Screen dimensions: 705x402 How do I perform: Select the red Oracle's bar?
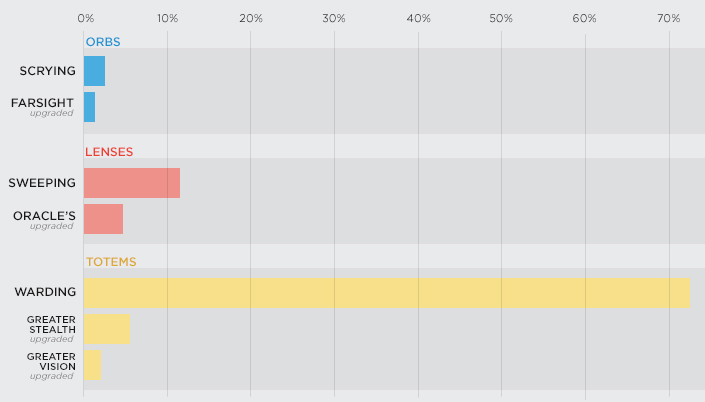[x=103, y=219]
